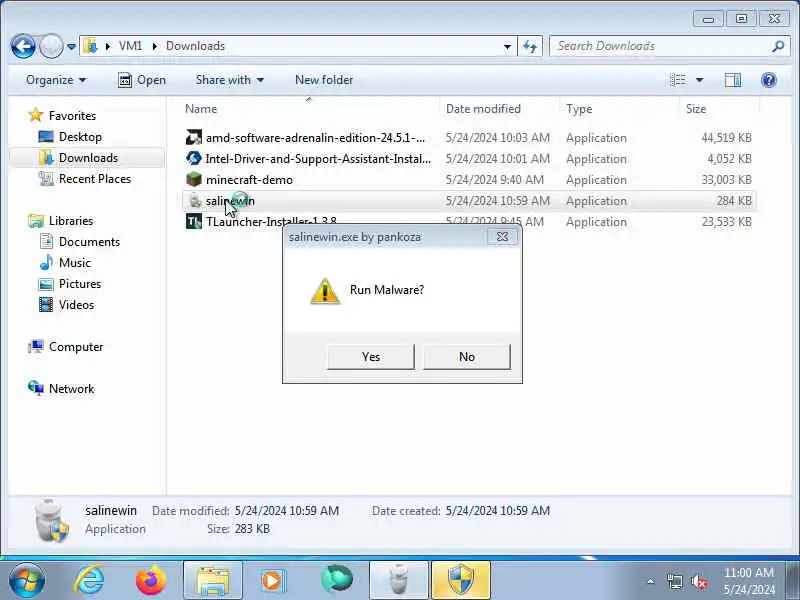Viewport: 800px width, 600px height.
Task: Open the clock showing 11:00 AM
Action: coord(748,581)
